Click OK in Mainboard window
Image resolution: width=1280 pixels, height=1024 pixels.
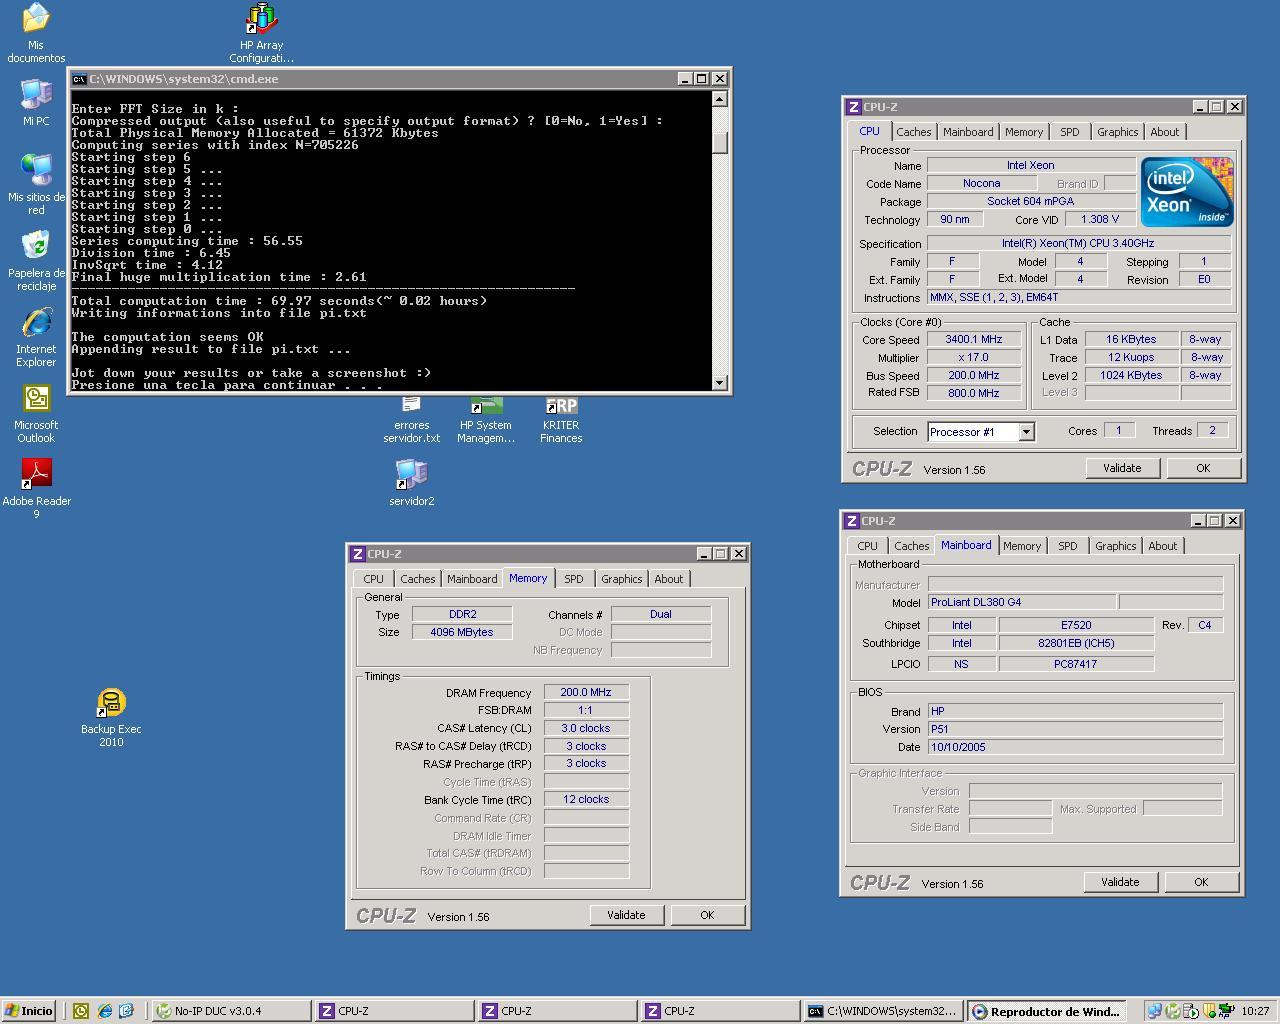tap(1201, 882)
